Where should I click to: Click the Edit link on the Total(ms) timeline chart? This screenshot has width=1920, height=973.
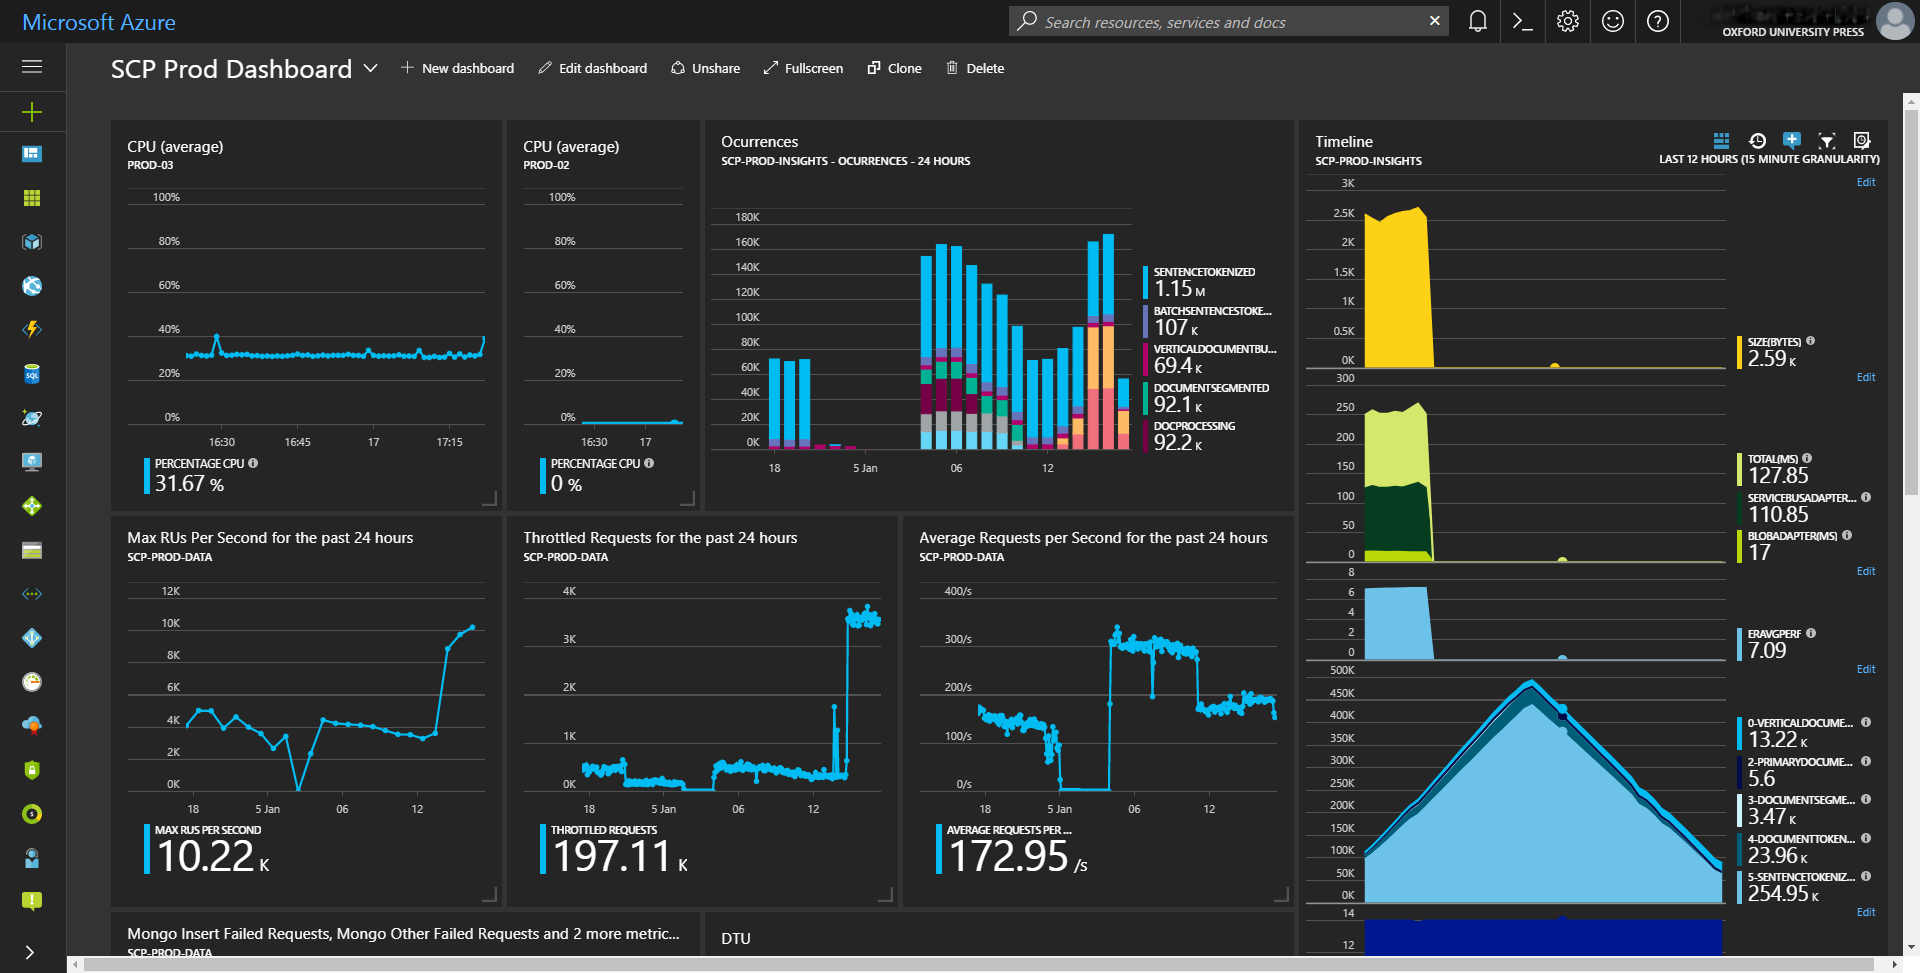click(x=1866, y=377)
